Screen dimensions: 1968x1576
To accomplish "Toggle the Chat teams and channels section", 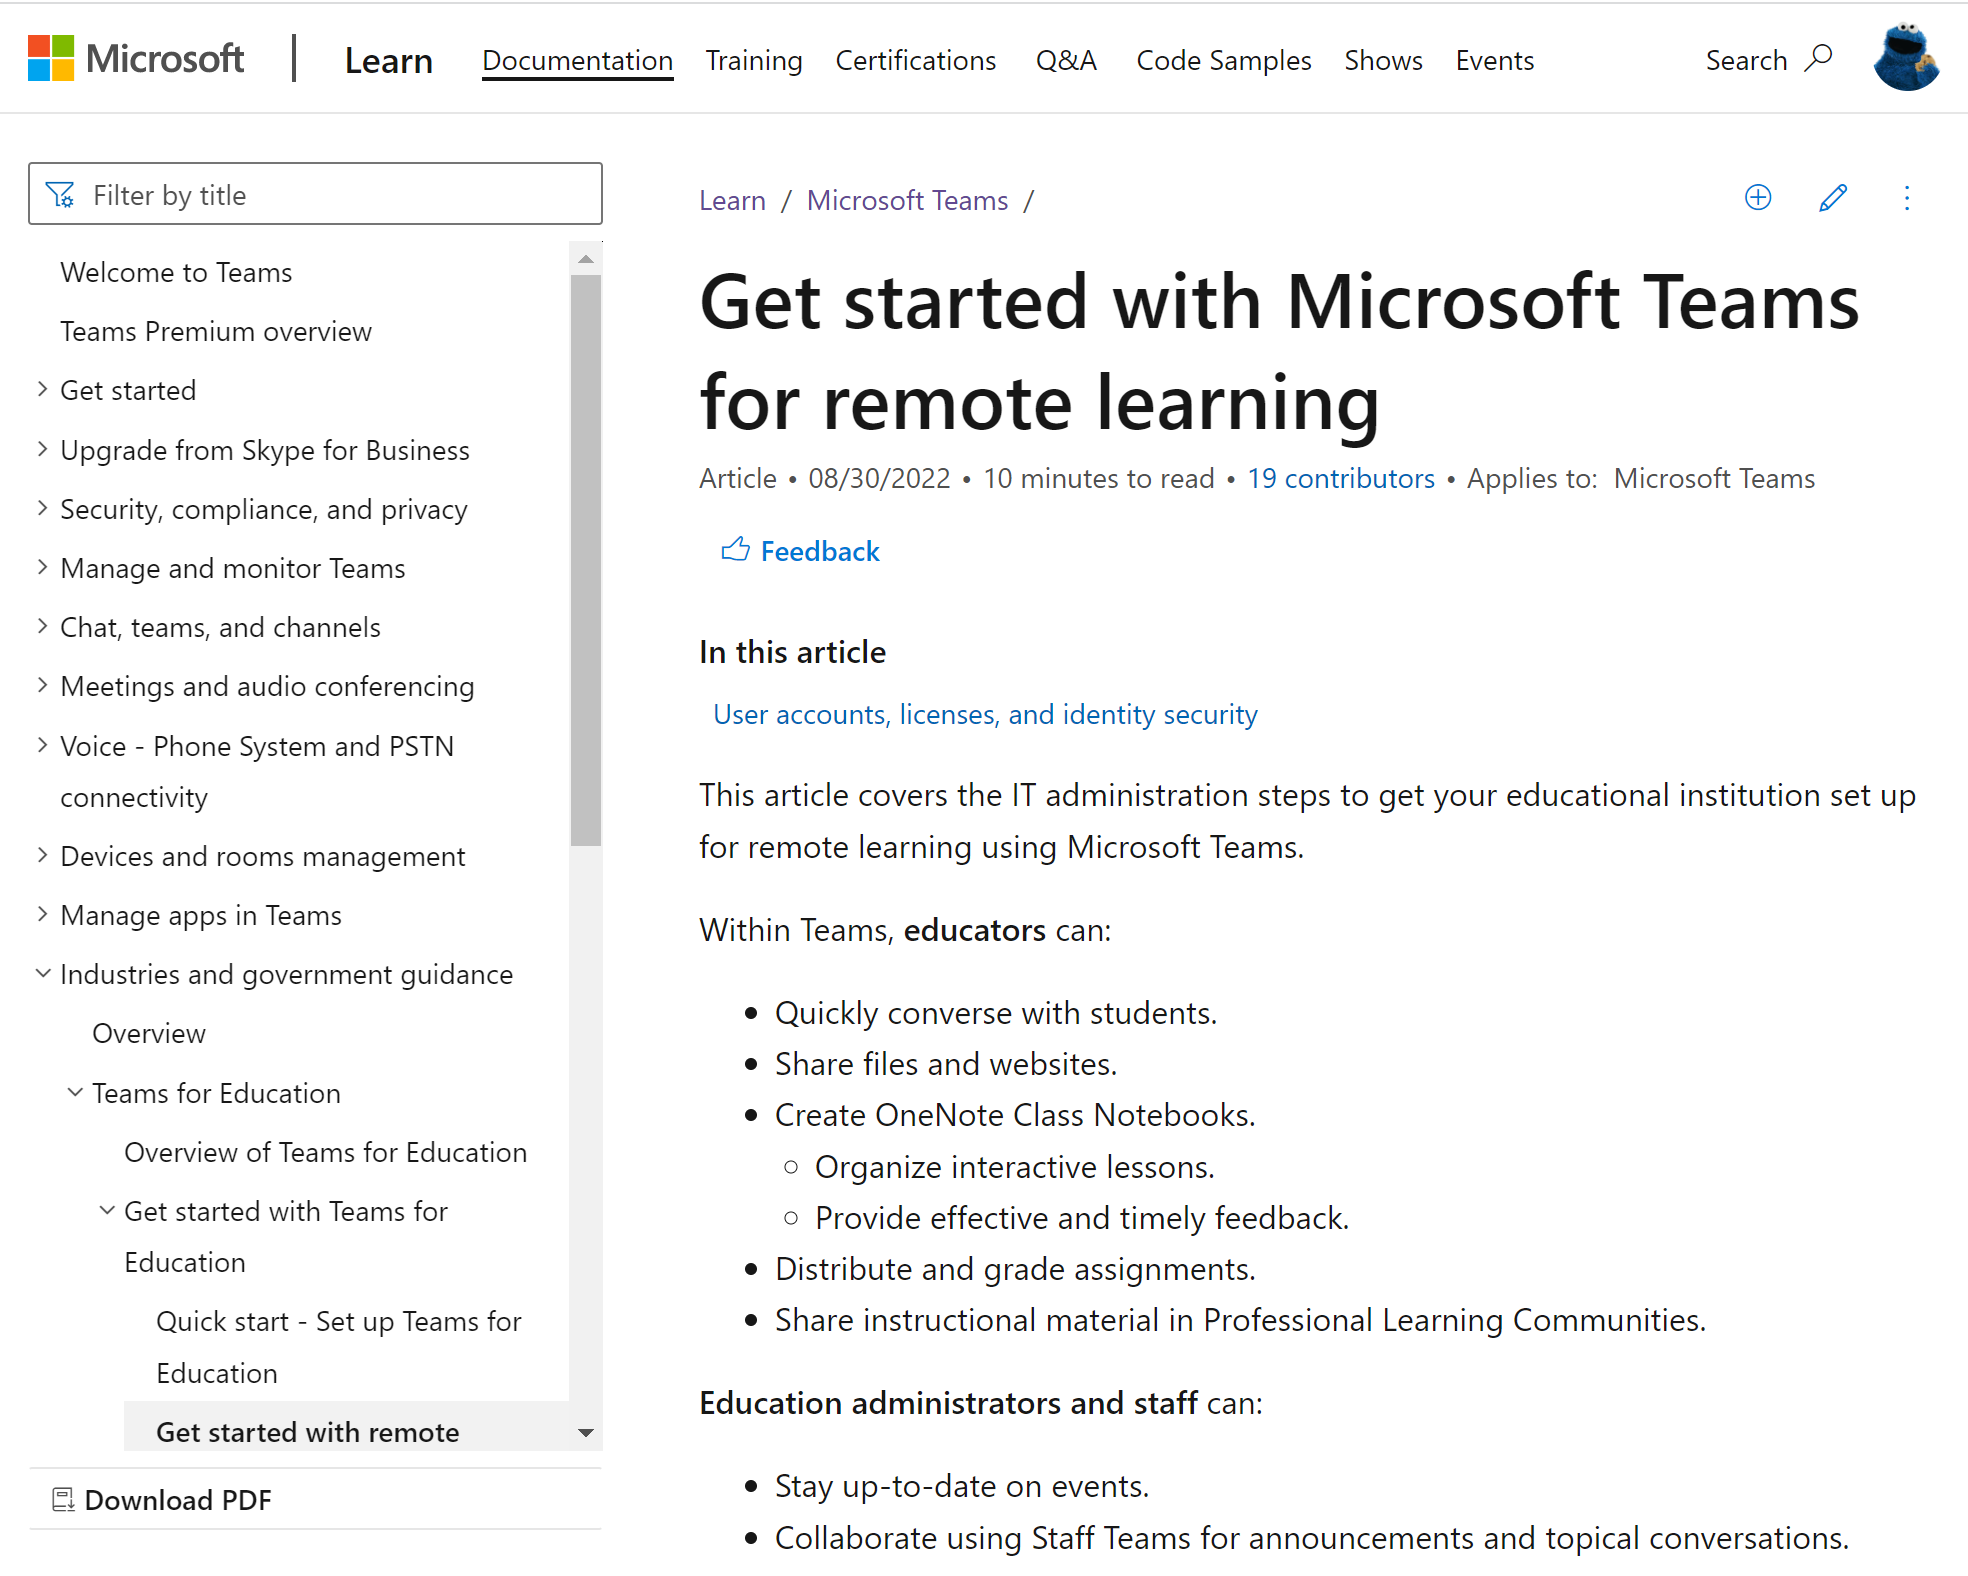I will coord(40,624).
